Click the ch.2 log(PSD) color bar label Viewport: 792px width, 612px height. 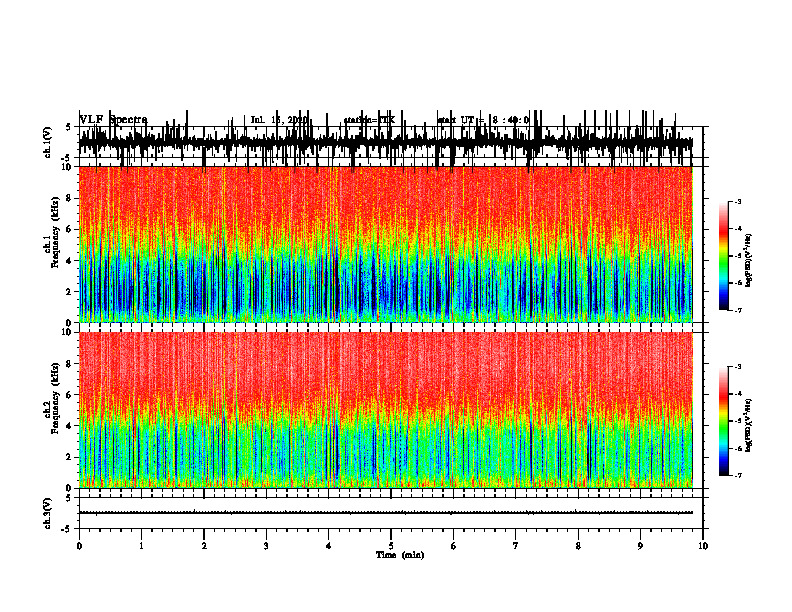[749, 425]
